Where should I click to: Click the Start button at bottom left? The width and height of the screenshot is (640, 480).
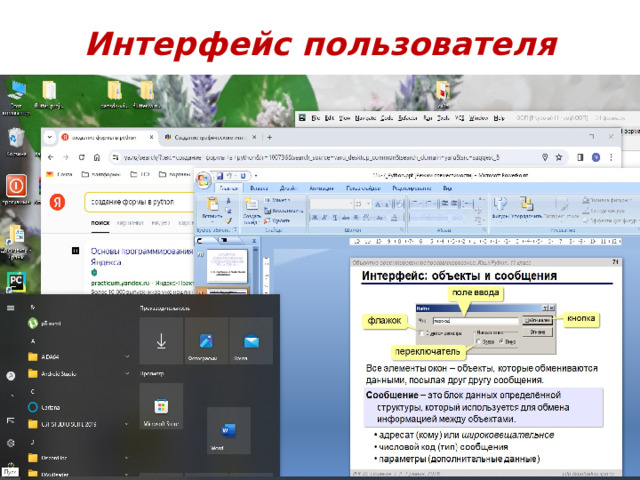click(10, 472)
